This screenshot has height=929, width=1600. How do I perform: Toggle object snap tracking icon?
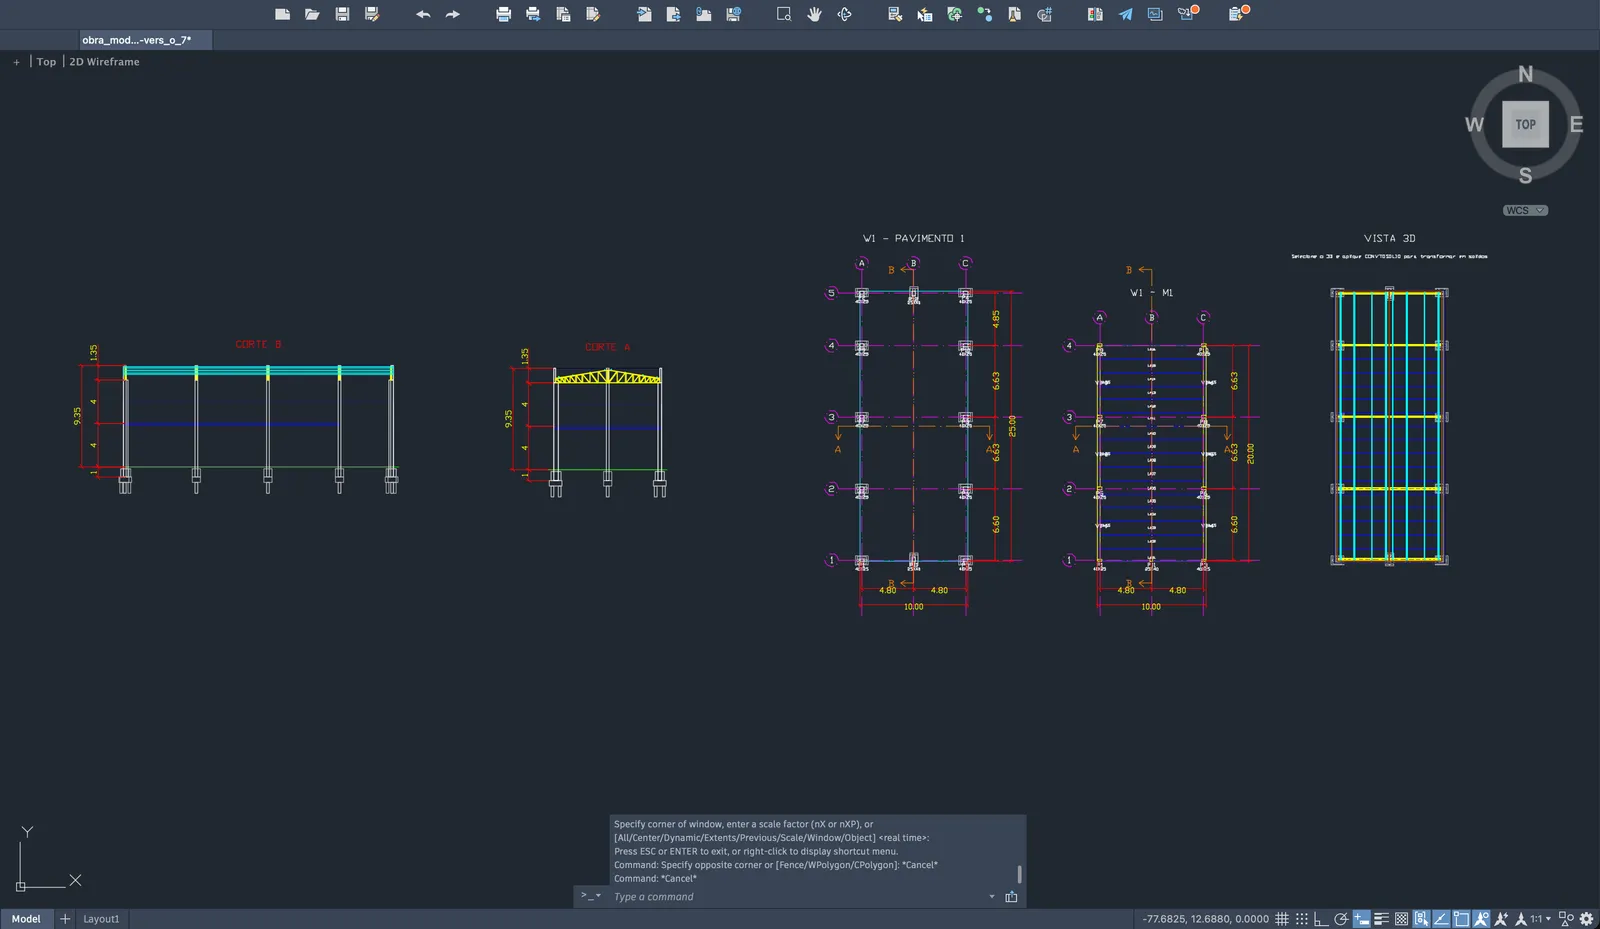(1441, 919)
